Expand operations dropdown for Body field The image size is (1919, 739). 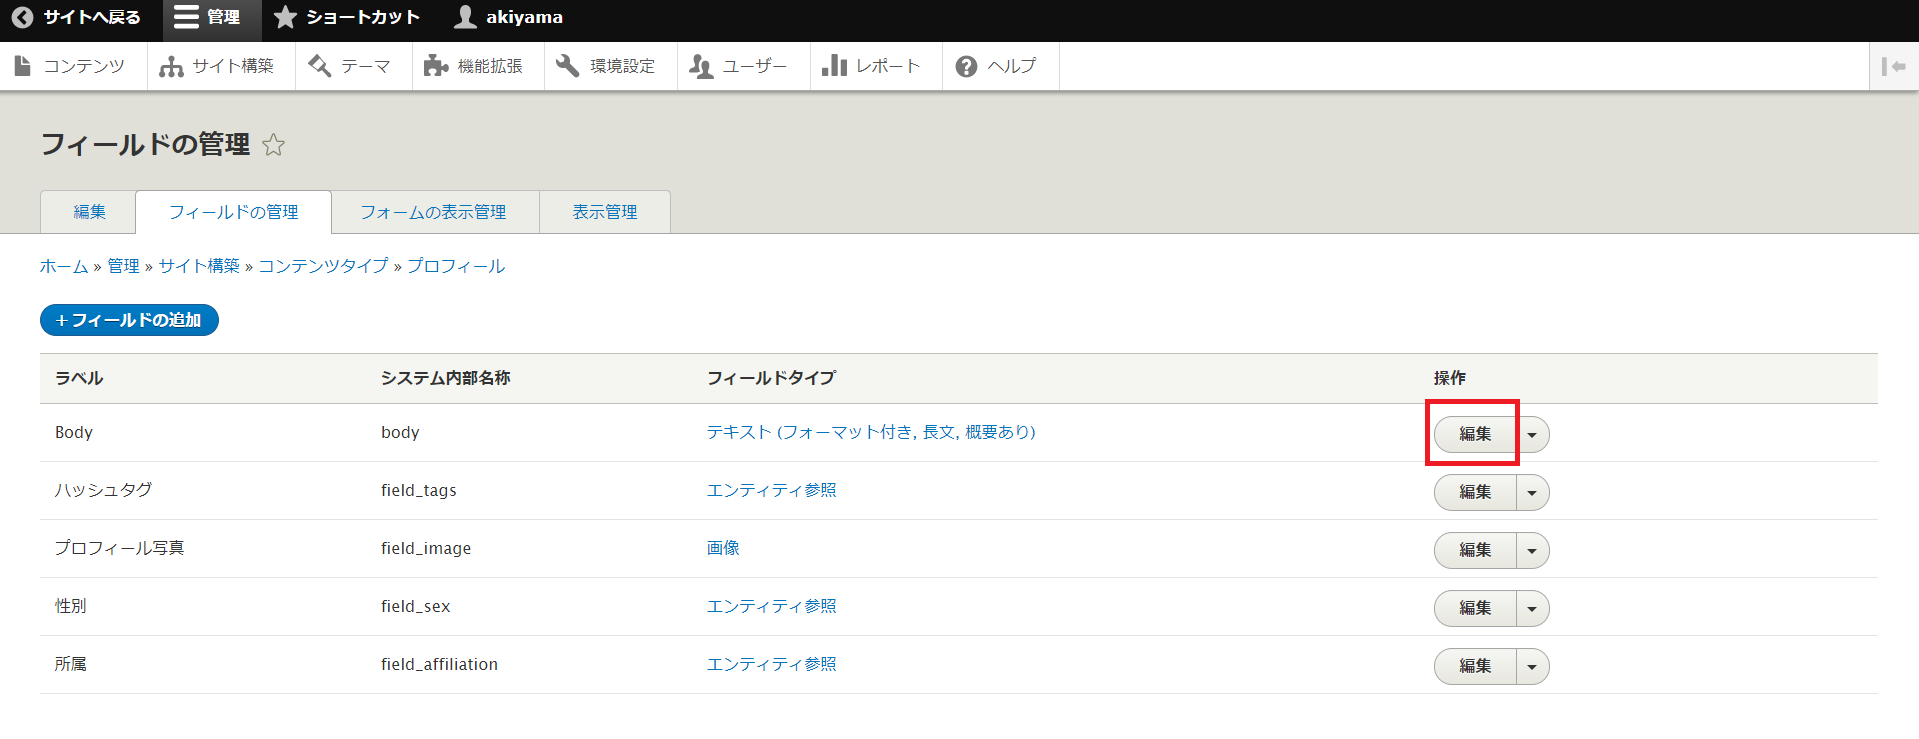(1532, 435)
